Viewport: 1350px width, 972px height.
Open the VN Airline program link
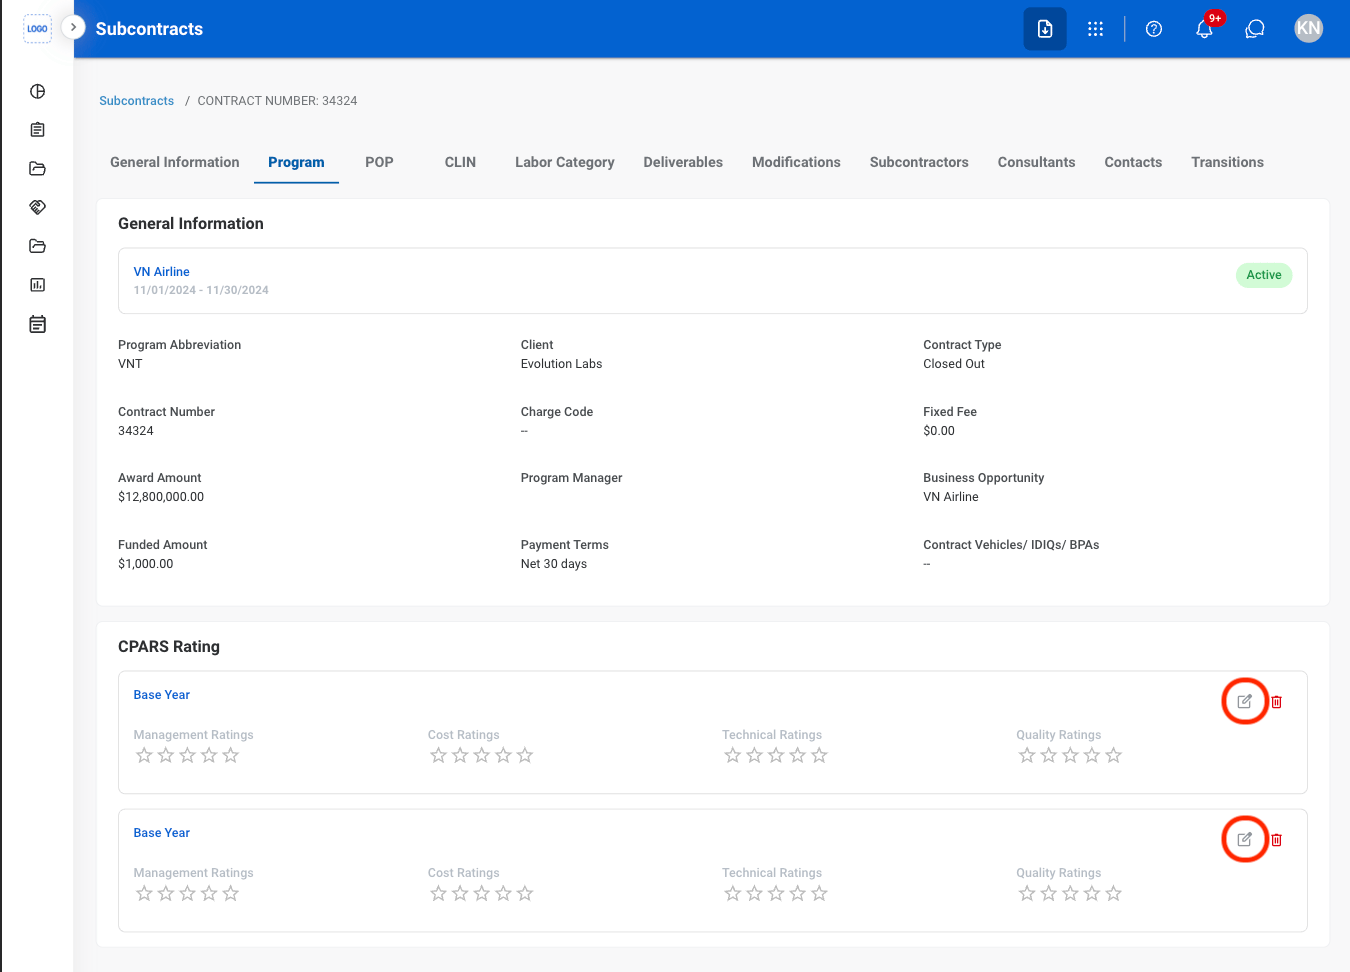coord(162,272)
